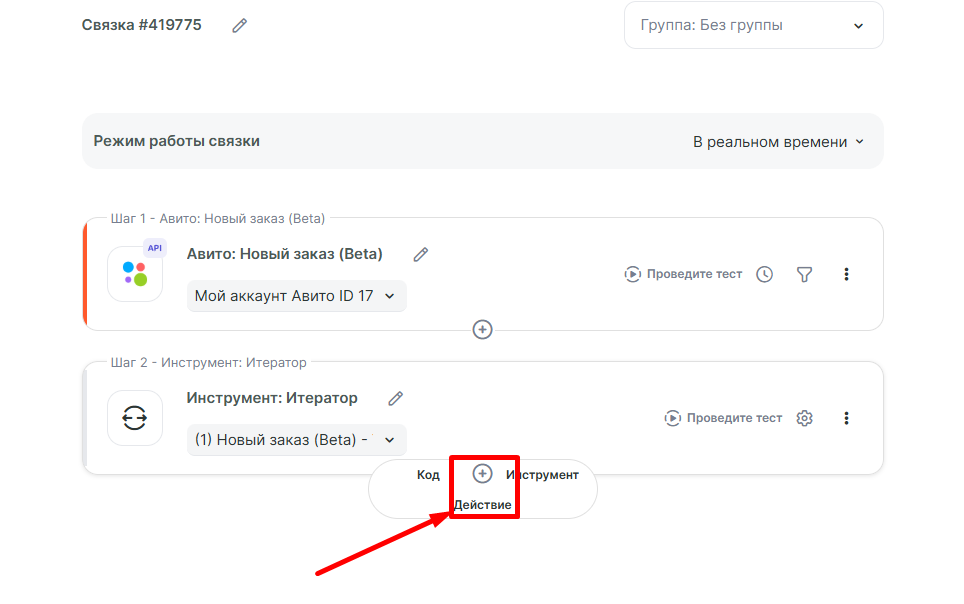The width and height of the screenshot is (964, 604).
Task: Choose Код in the add-step popup
Action: click(x=428, y=475)
